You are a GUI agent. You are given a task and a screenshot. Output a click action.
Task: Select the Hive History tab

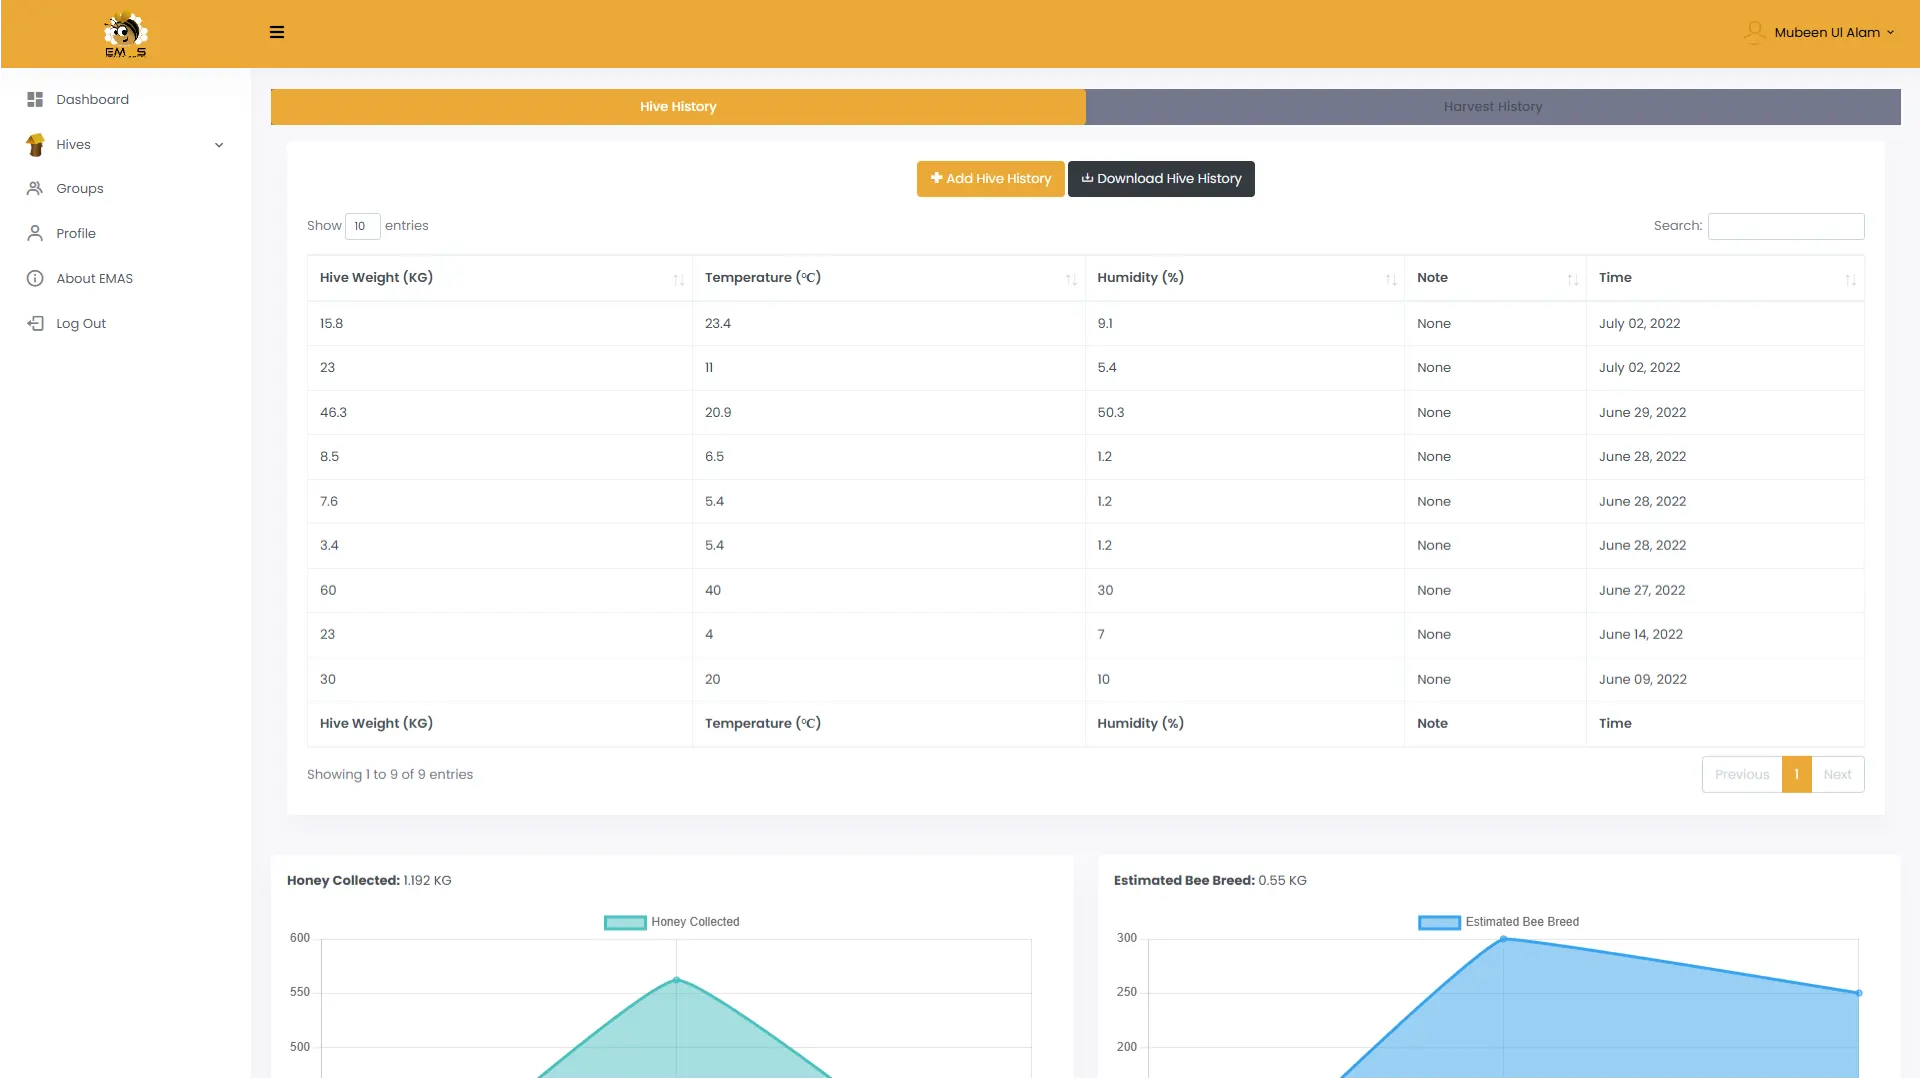click(x=678, y=107)
